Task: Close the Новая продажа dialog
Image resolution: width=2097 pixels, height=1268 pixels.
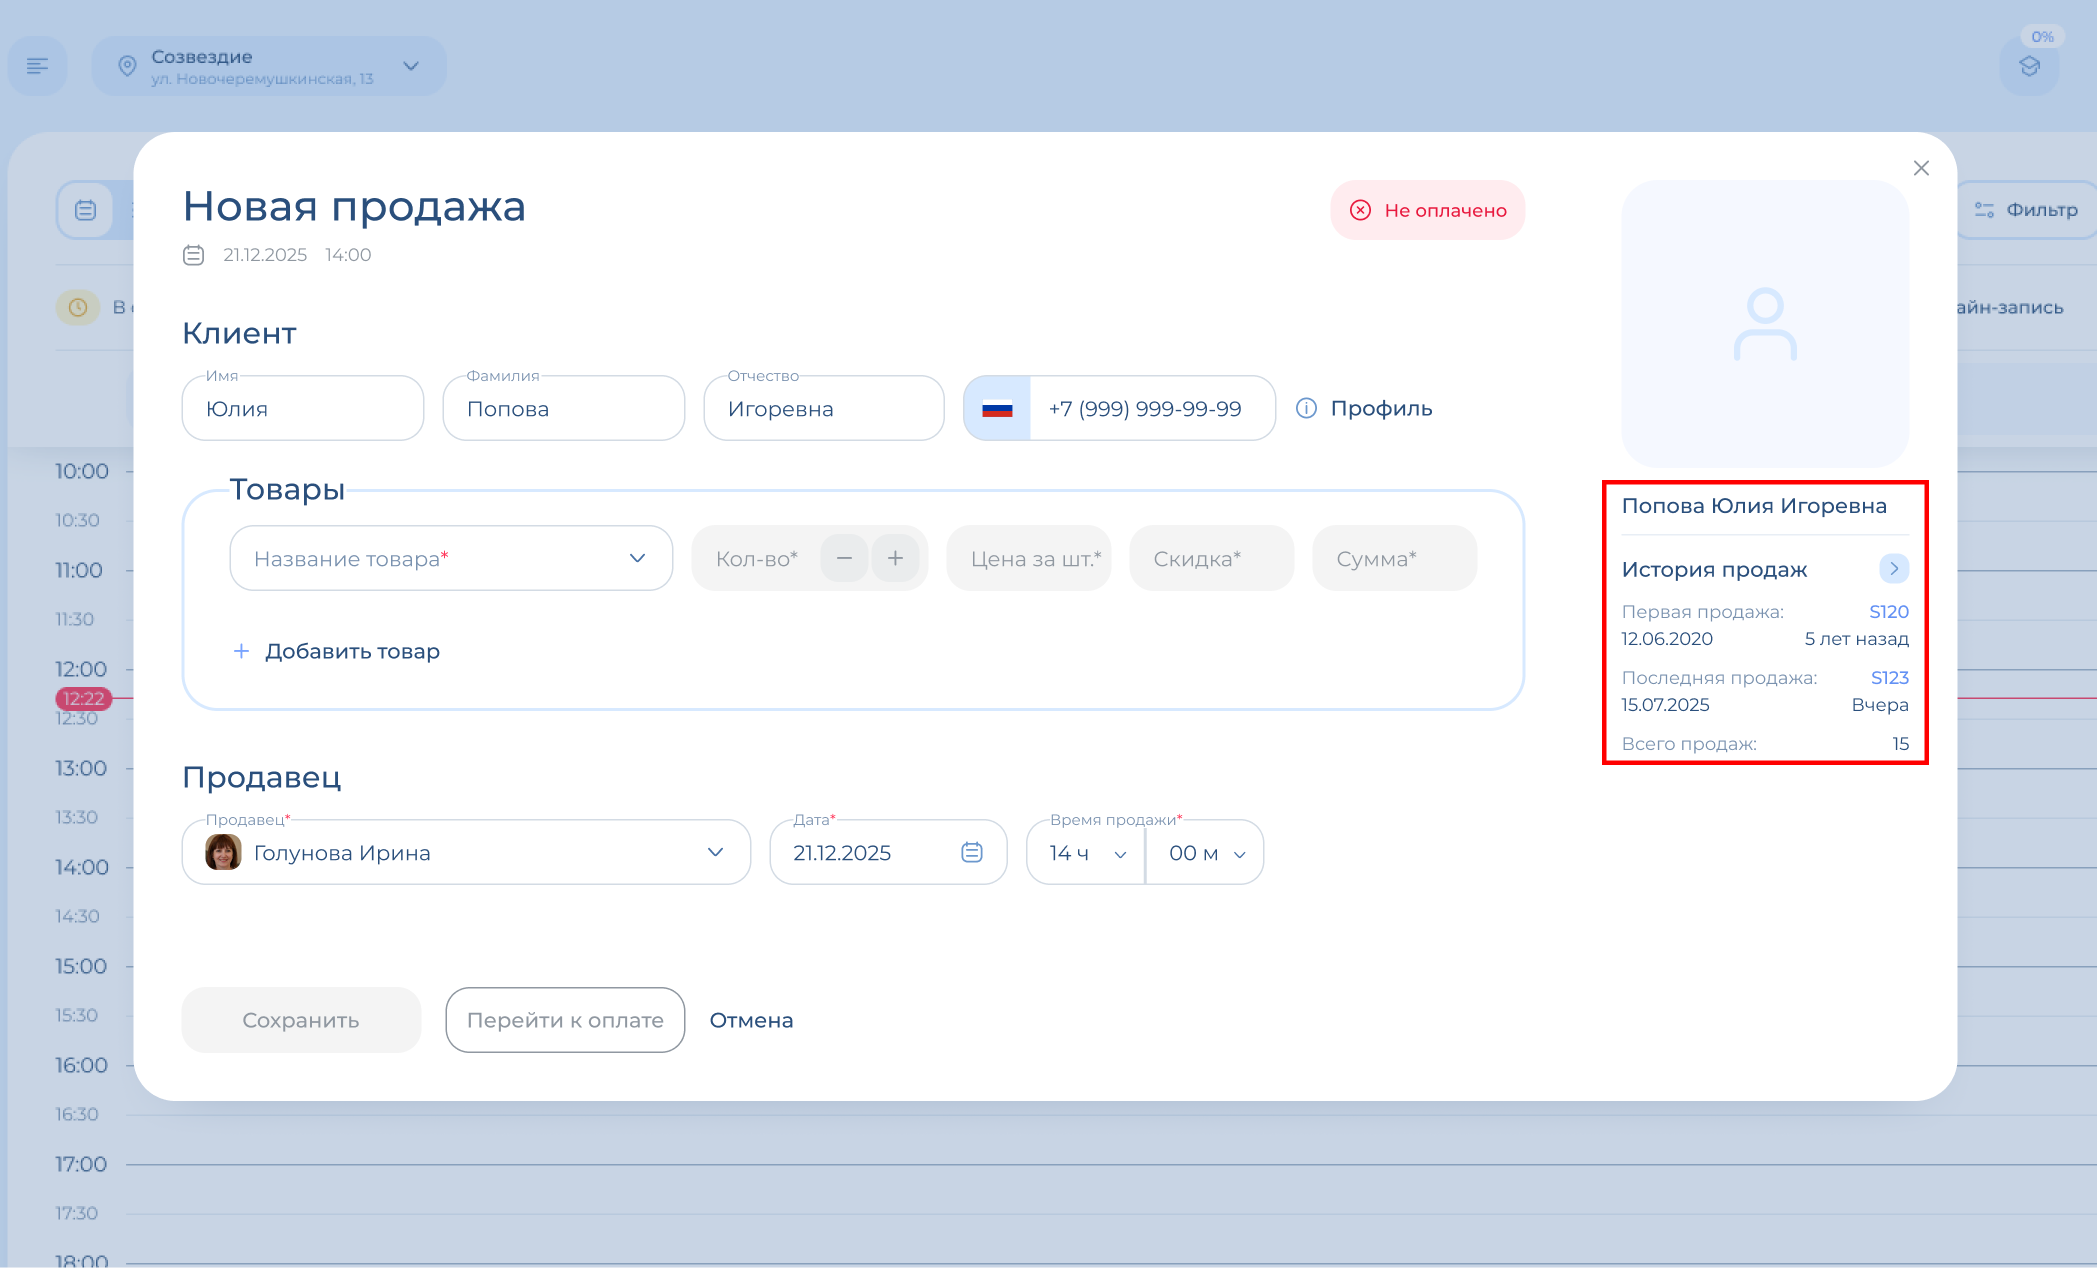Action: click(1920, 168)
